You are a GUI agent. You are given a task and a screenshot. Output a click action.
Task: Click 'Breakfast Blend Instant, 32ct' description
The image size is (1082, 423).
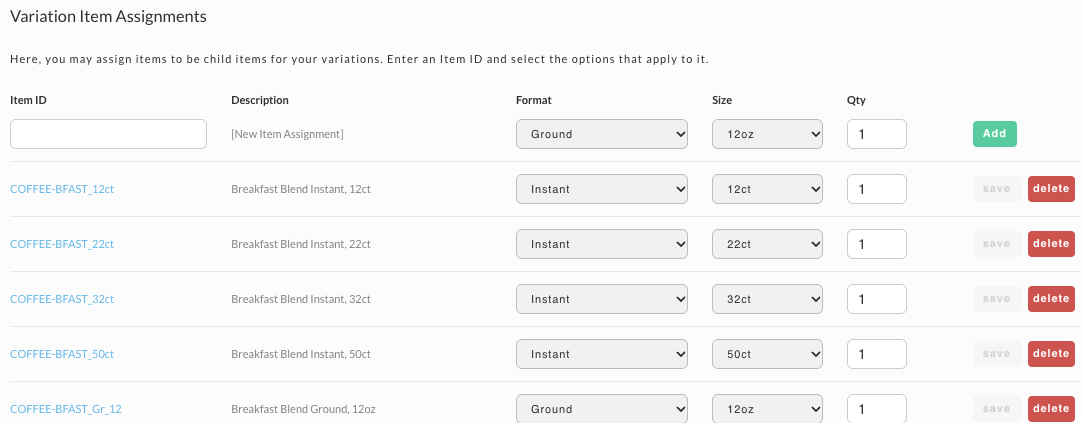tap(301, 299)
